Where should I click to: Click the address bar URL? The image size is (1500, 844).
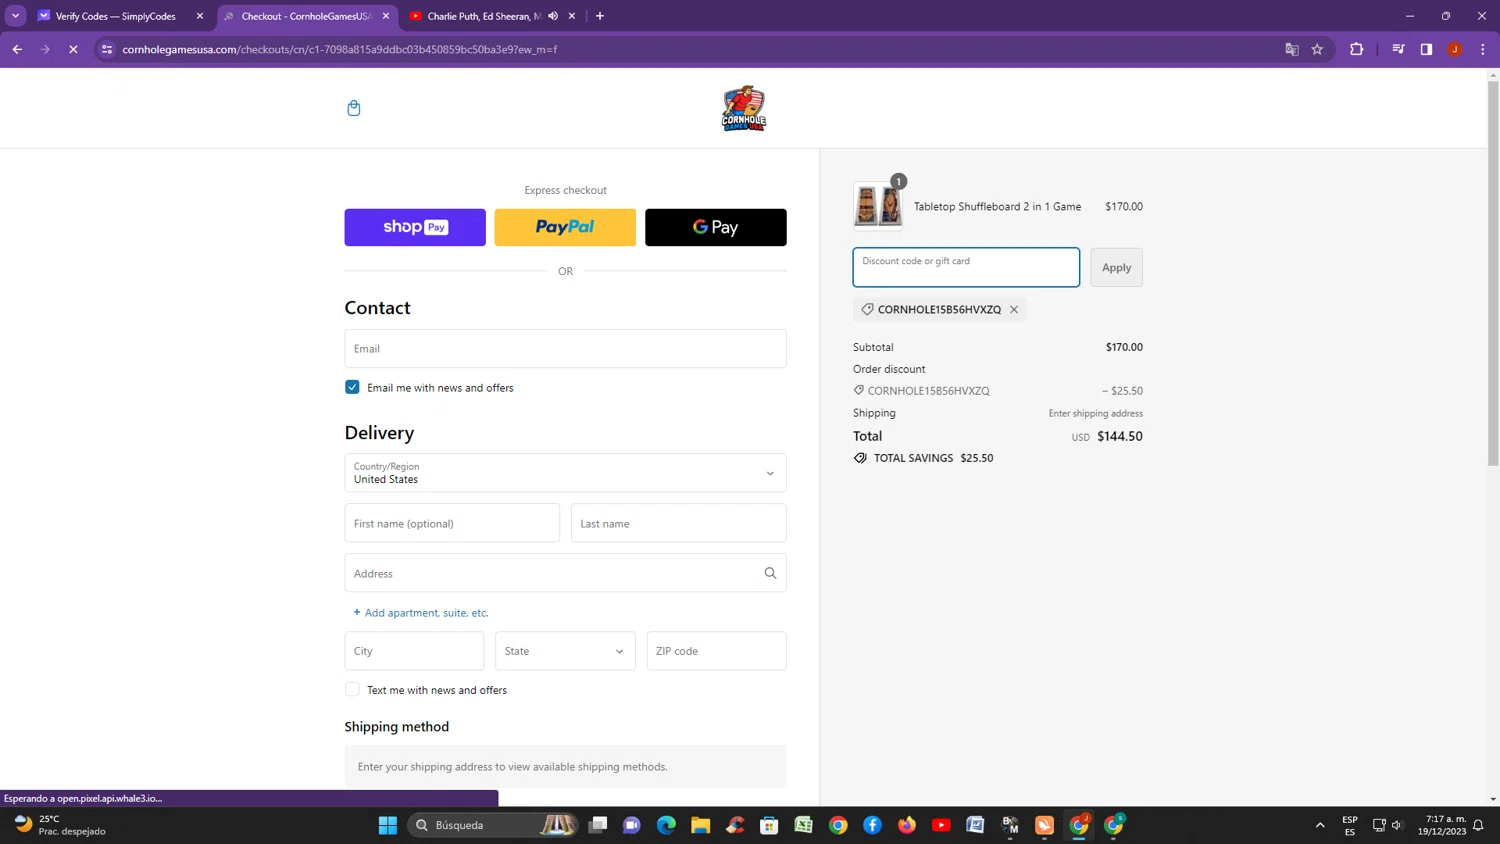[340, 49]
